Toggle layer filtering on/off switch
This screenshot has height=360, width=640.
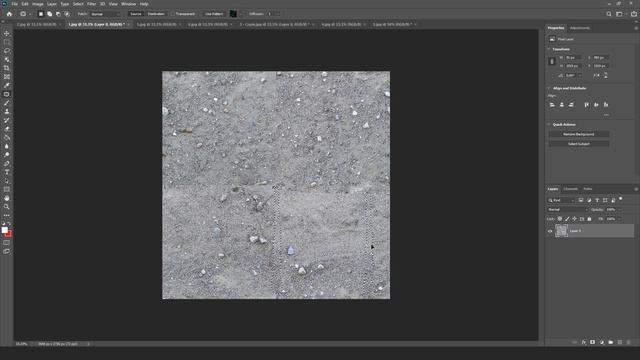coord(621,199)
